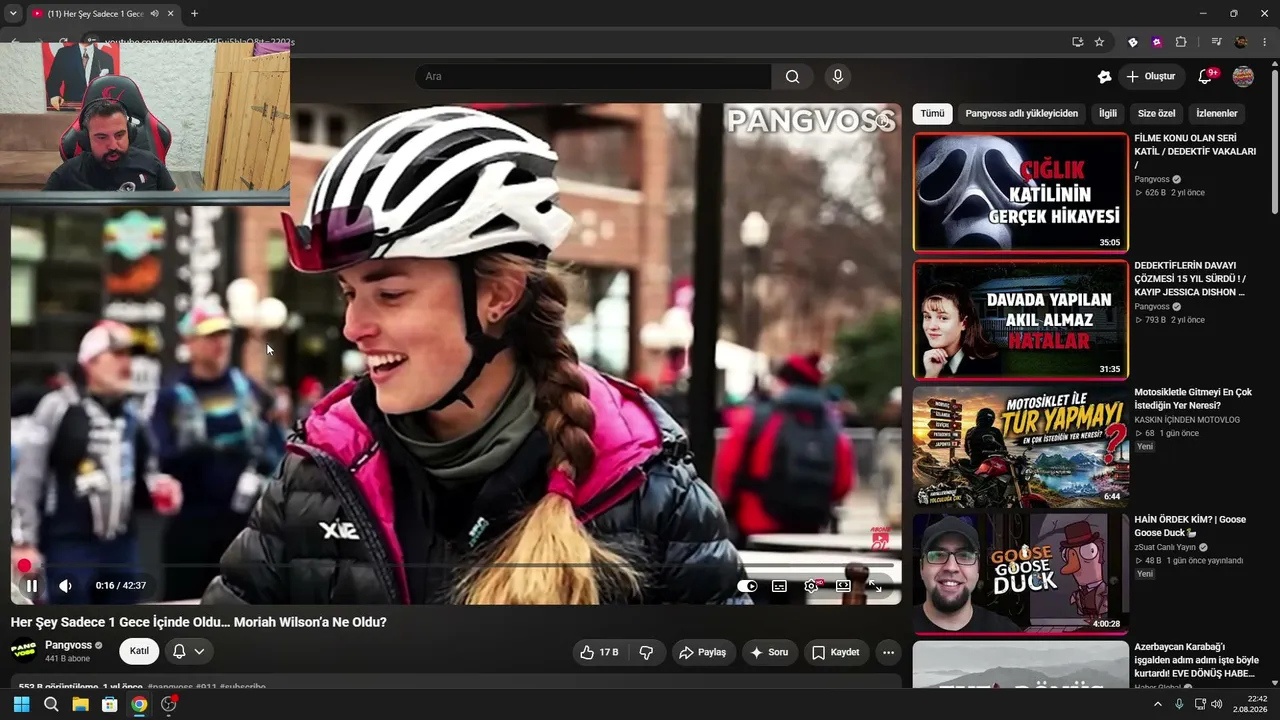This screenshot has width=1280, height=720.
Task: Open the Chrome profile avatar
Action: point(1241,42)
